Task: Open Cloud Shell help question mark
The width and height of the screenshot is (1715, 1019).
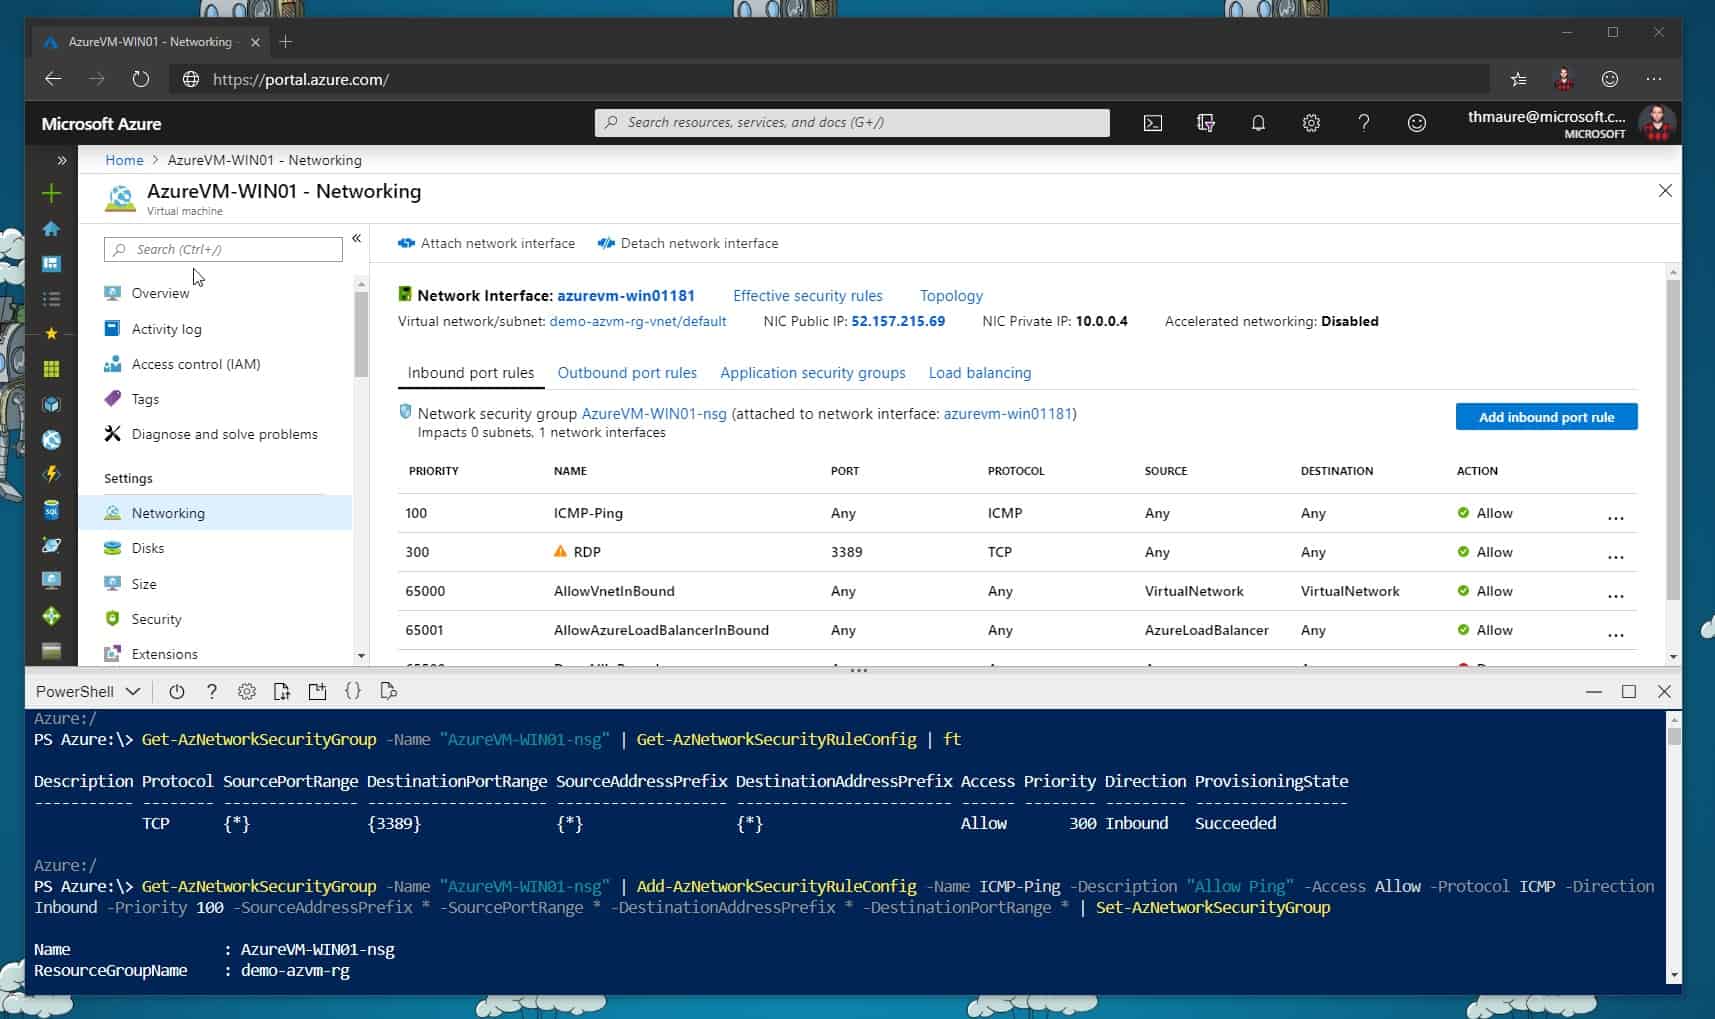Action: tap(211, 691)
